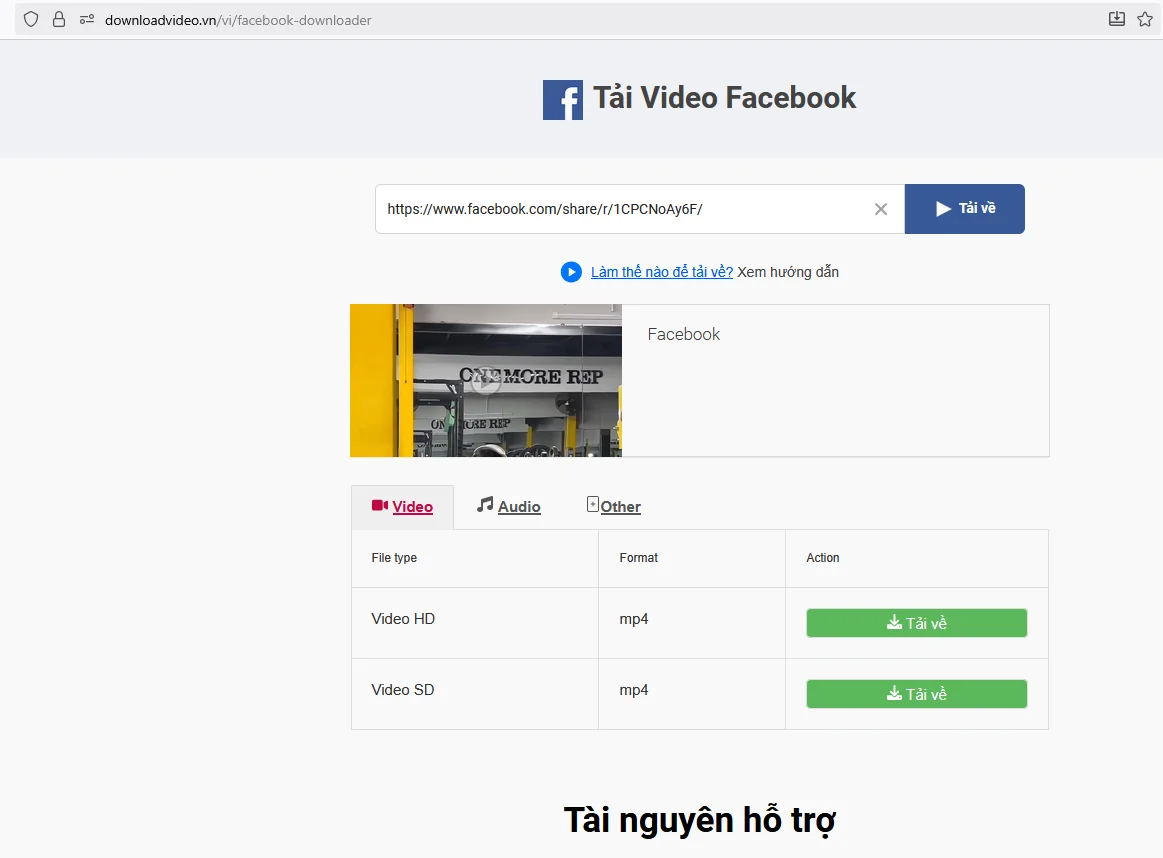Image resolution: width=1163 pixels, height=858 pixels.
Task: Download the Video SD mp4 file
Action: [916, 693]
